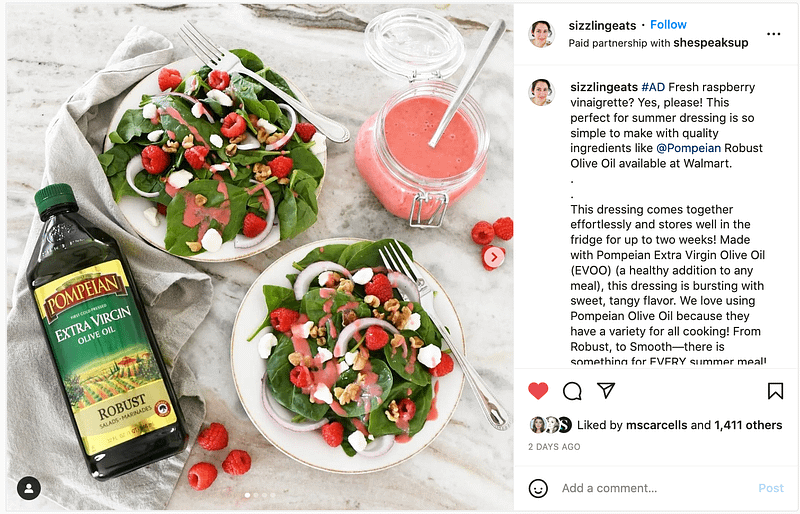Open the #AD hashtag in the caption

[x=653, y=87]
